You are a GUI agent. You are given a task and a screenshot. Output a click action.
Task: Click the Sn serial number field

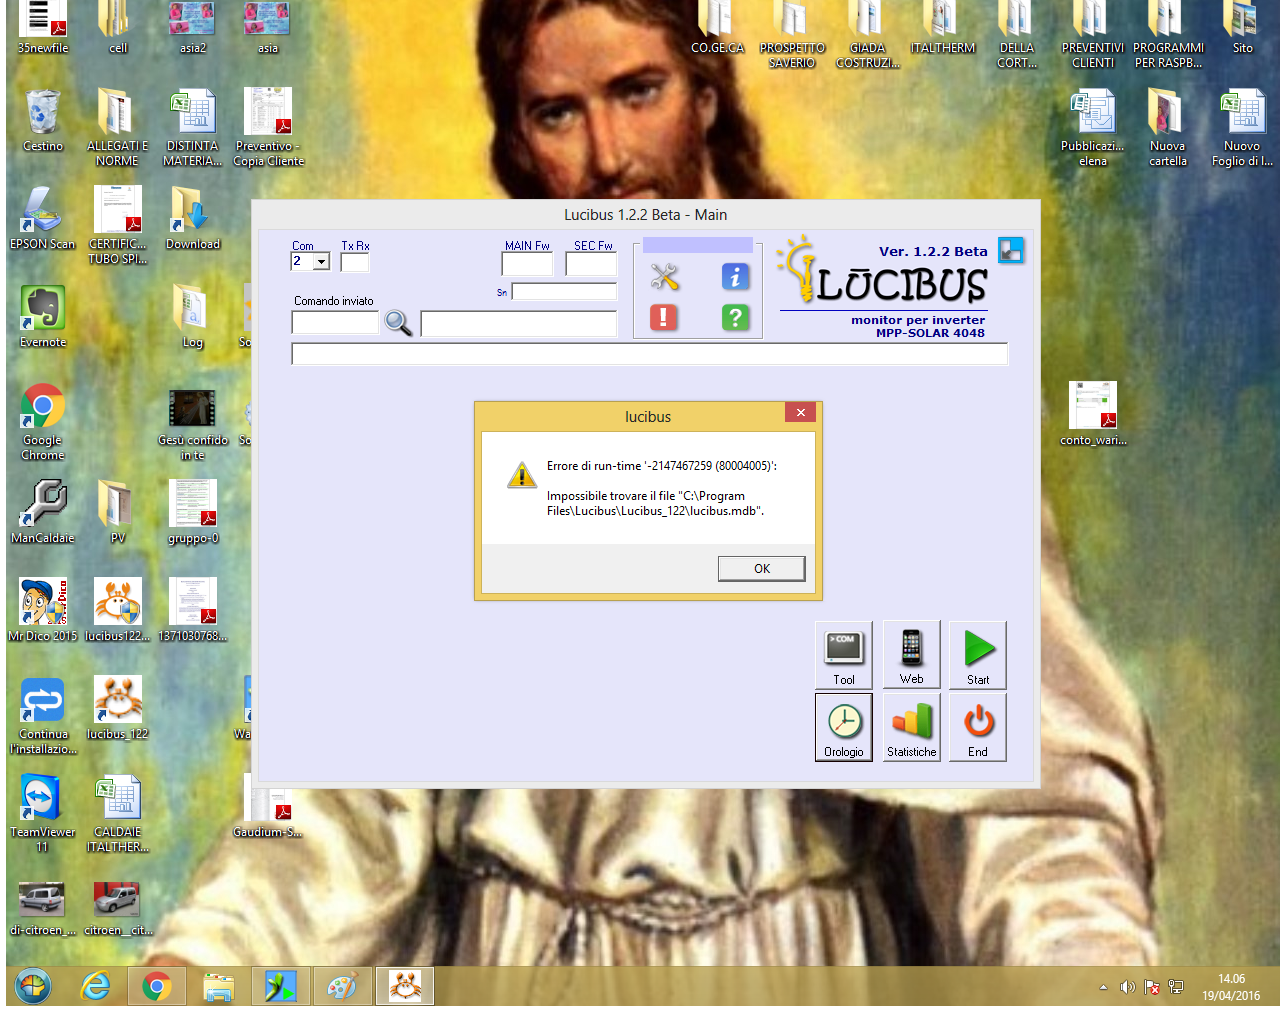click(x=564, y=292)
